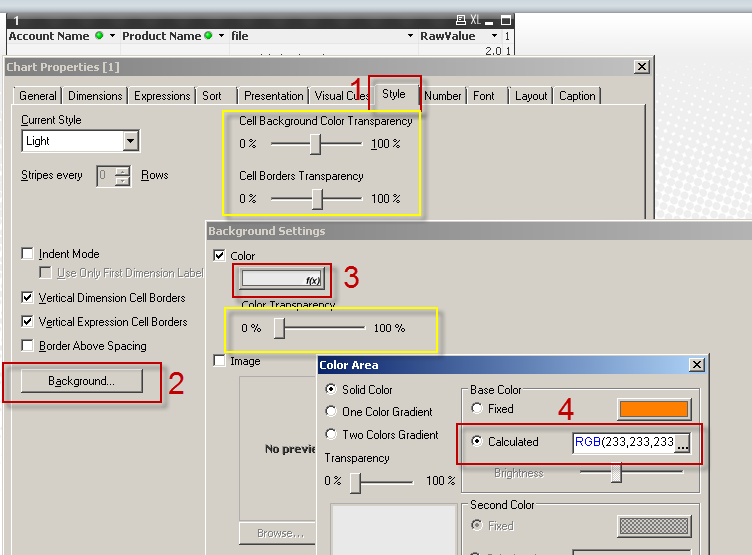Choose the Fixed base color radio button
The height and width of the screenshot is (555, 752).
point(477,409)
